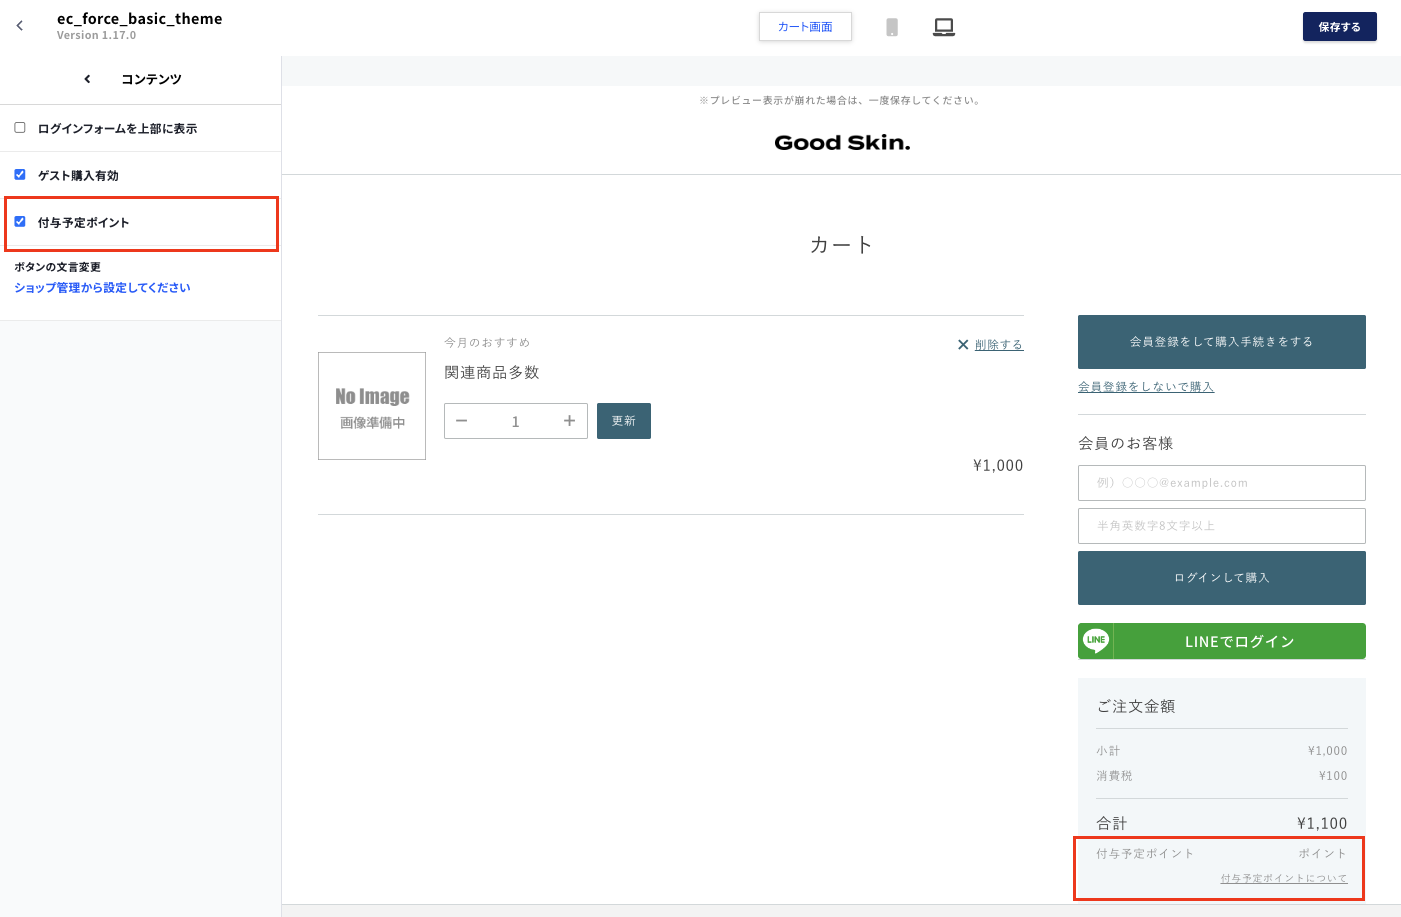The height and width of the screenshot is (917, 1401).
Task: Click the LINEでログイン button
Action: tap(1222, 641)
